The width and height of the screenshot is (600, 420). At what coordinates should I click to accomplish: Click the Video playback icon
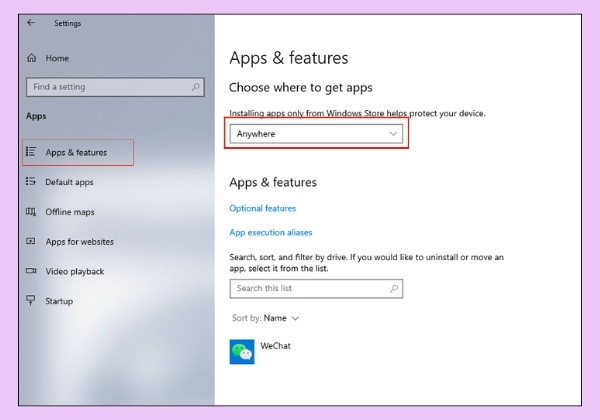tap(31, 271)
